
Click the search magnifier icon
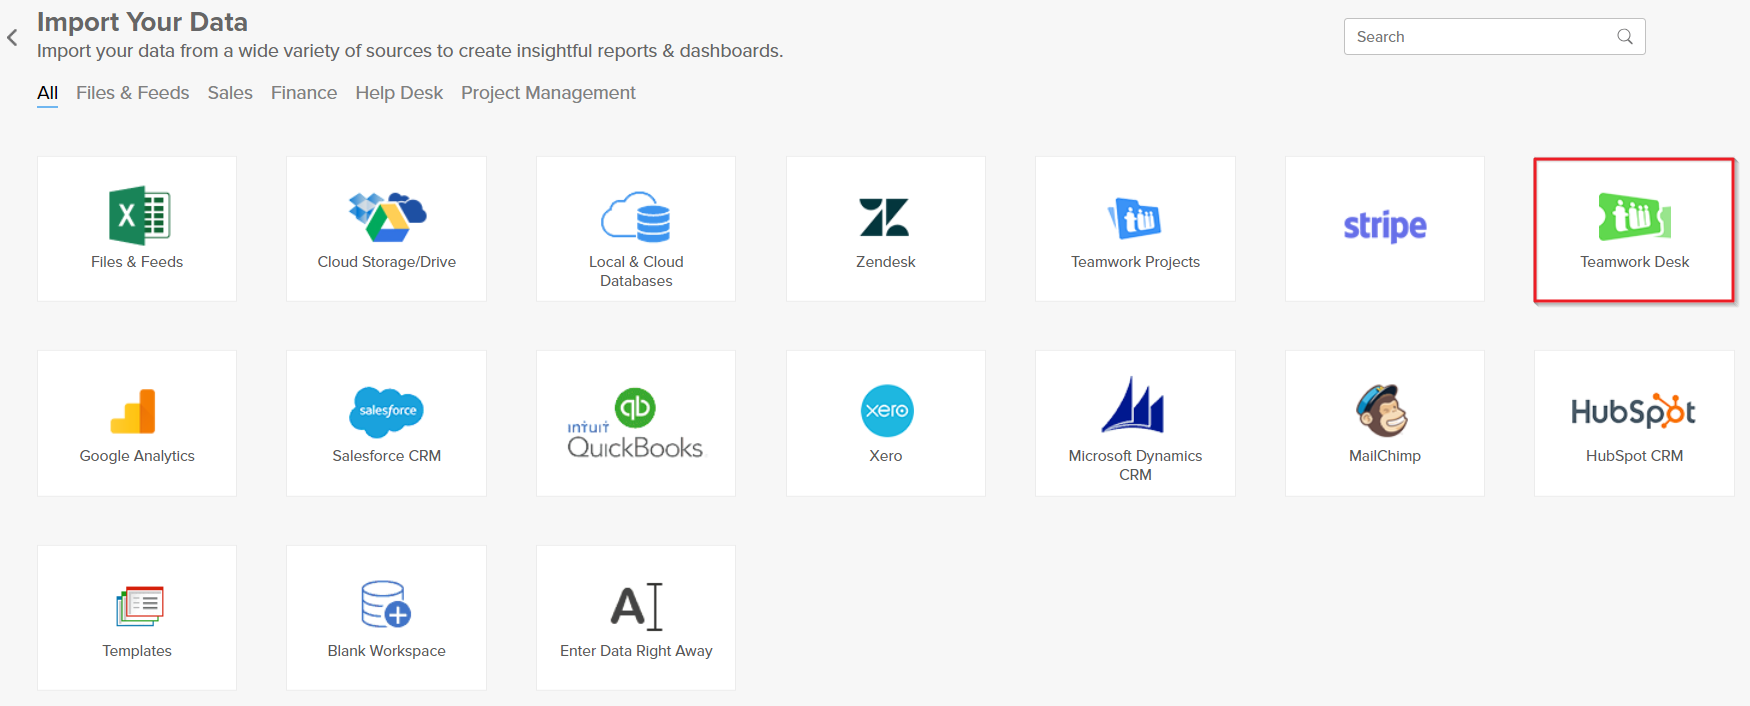1625,37
